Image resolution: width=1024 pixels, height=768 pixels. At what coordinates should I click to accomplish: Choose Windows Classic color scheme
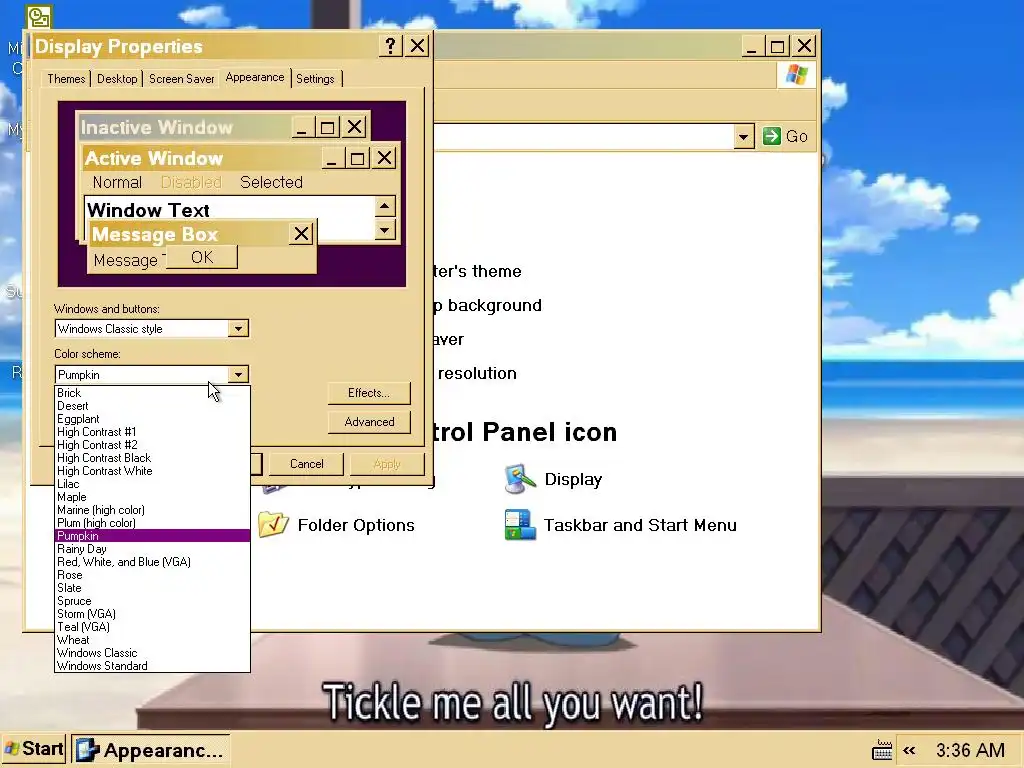click(x=152, y=653)
